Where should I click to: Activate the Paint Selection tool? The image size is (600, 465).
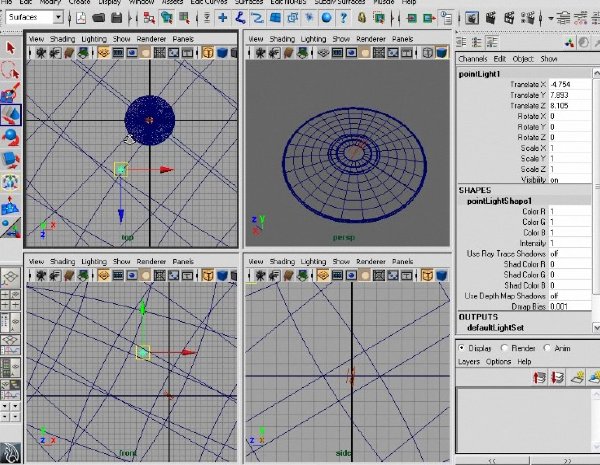[10, 93]
